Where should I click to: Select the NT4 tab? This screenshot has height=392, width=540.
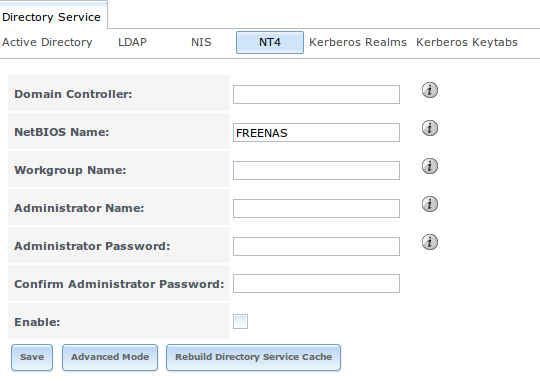270,42
